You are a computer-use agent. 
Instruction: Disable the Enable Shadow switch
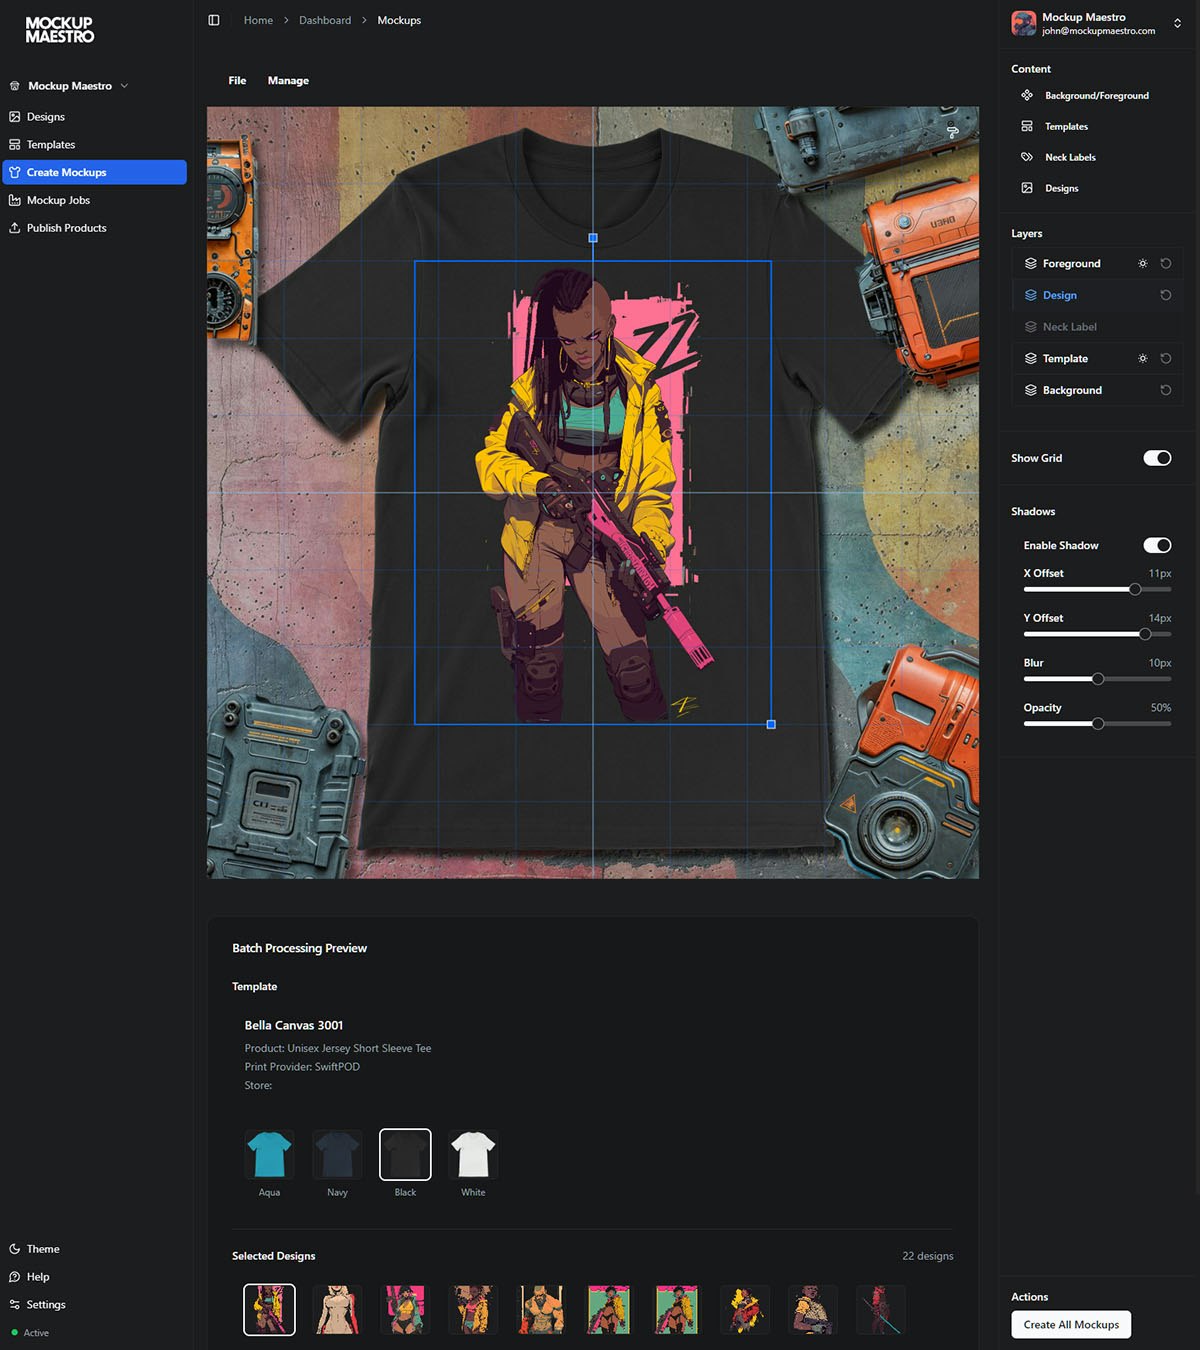(1157, 545)
